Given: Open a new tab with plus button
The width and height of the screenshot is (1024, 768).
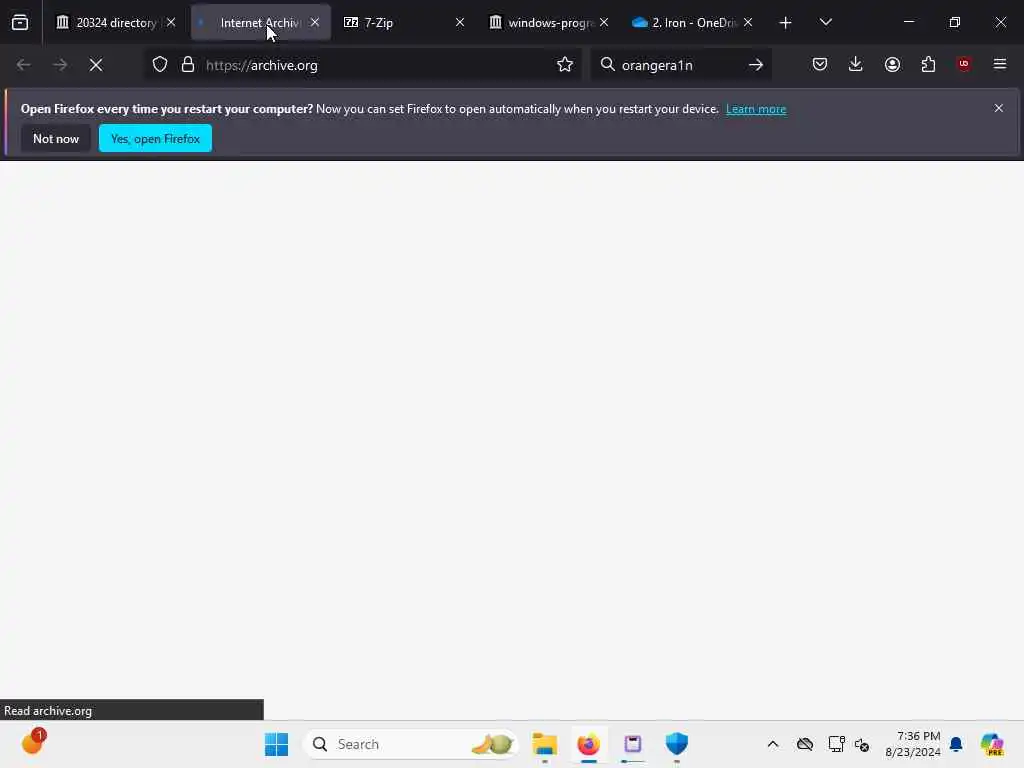Looking at the screenshot, I should (x=786, y=23).
